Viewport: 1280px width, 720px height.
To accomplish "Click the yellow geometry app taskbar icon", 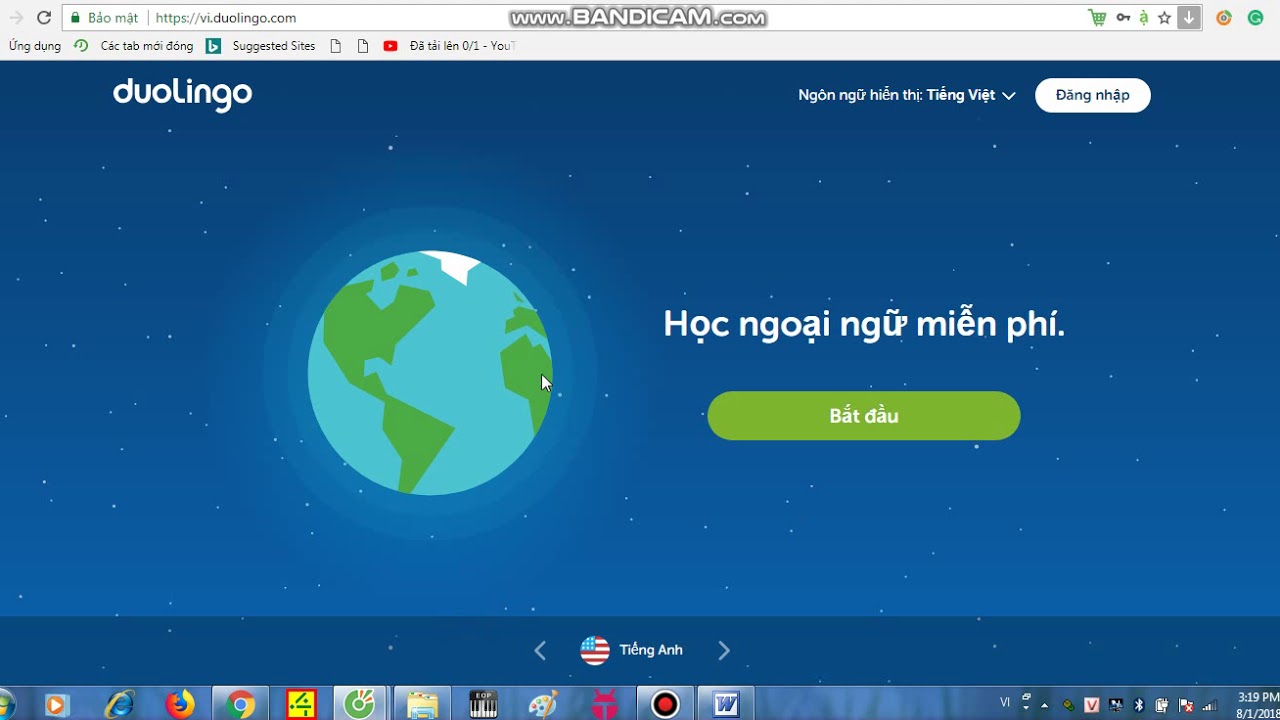I will (301, 704).
